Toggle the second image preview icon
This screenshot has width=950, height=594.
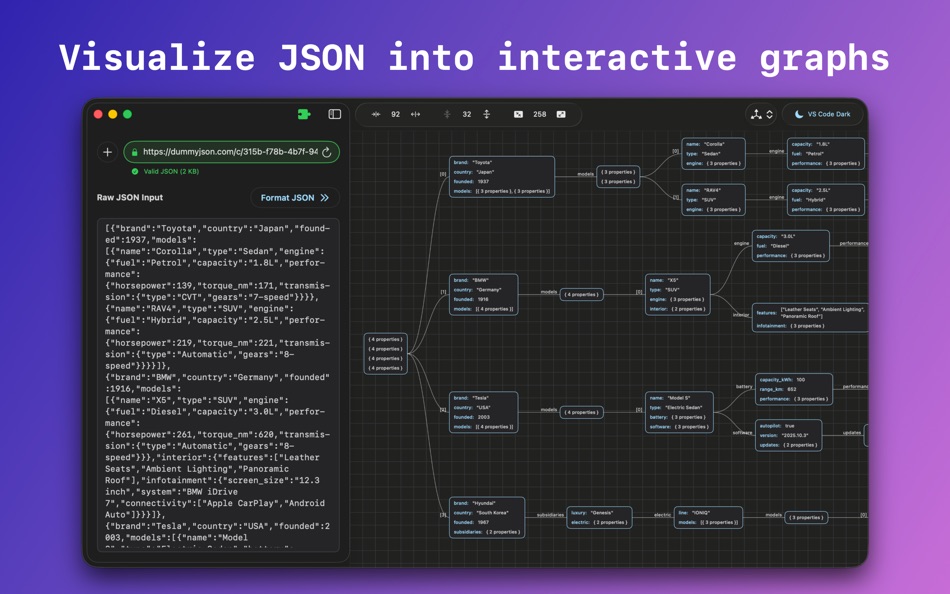[x=560, y=114]
